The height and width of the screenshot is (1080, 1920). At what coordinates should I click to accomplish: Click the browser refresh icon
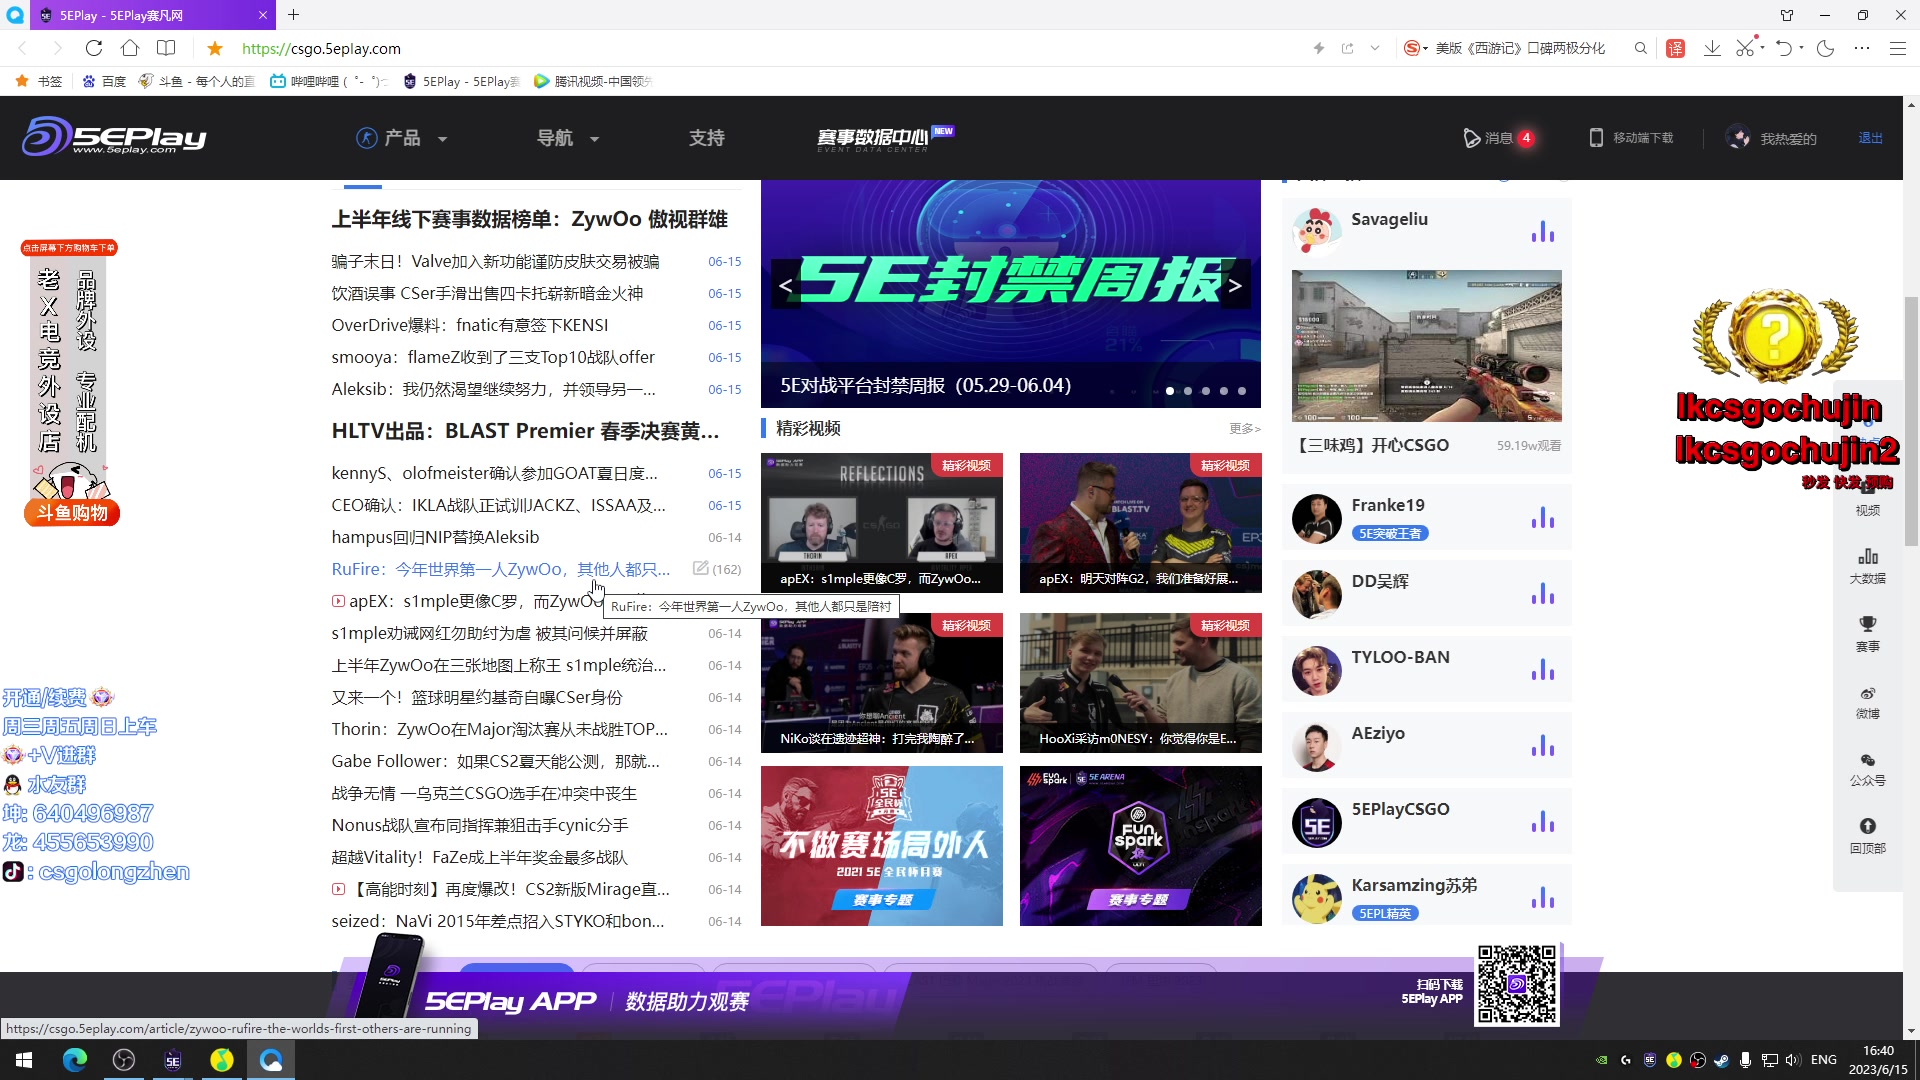coord(94,48)
